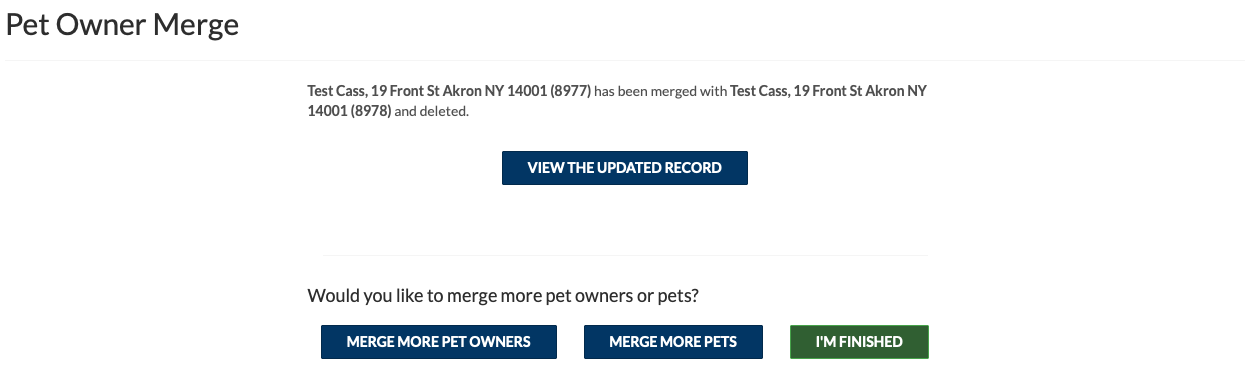Screen dimensions: 1258x368
Task: Choose Merge More Pet Owners button
Action: [x=438, y=342]
